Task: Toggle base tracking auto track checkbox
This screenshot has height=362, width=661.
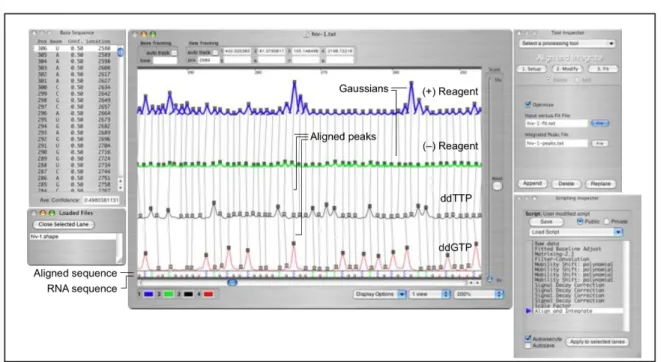Action: [x=174, y=53]
